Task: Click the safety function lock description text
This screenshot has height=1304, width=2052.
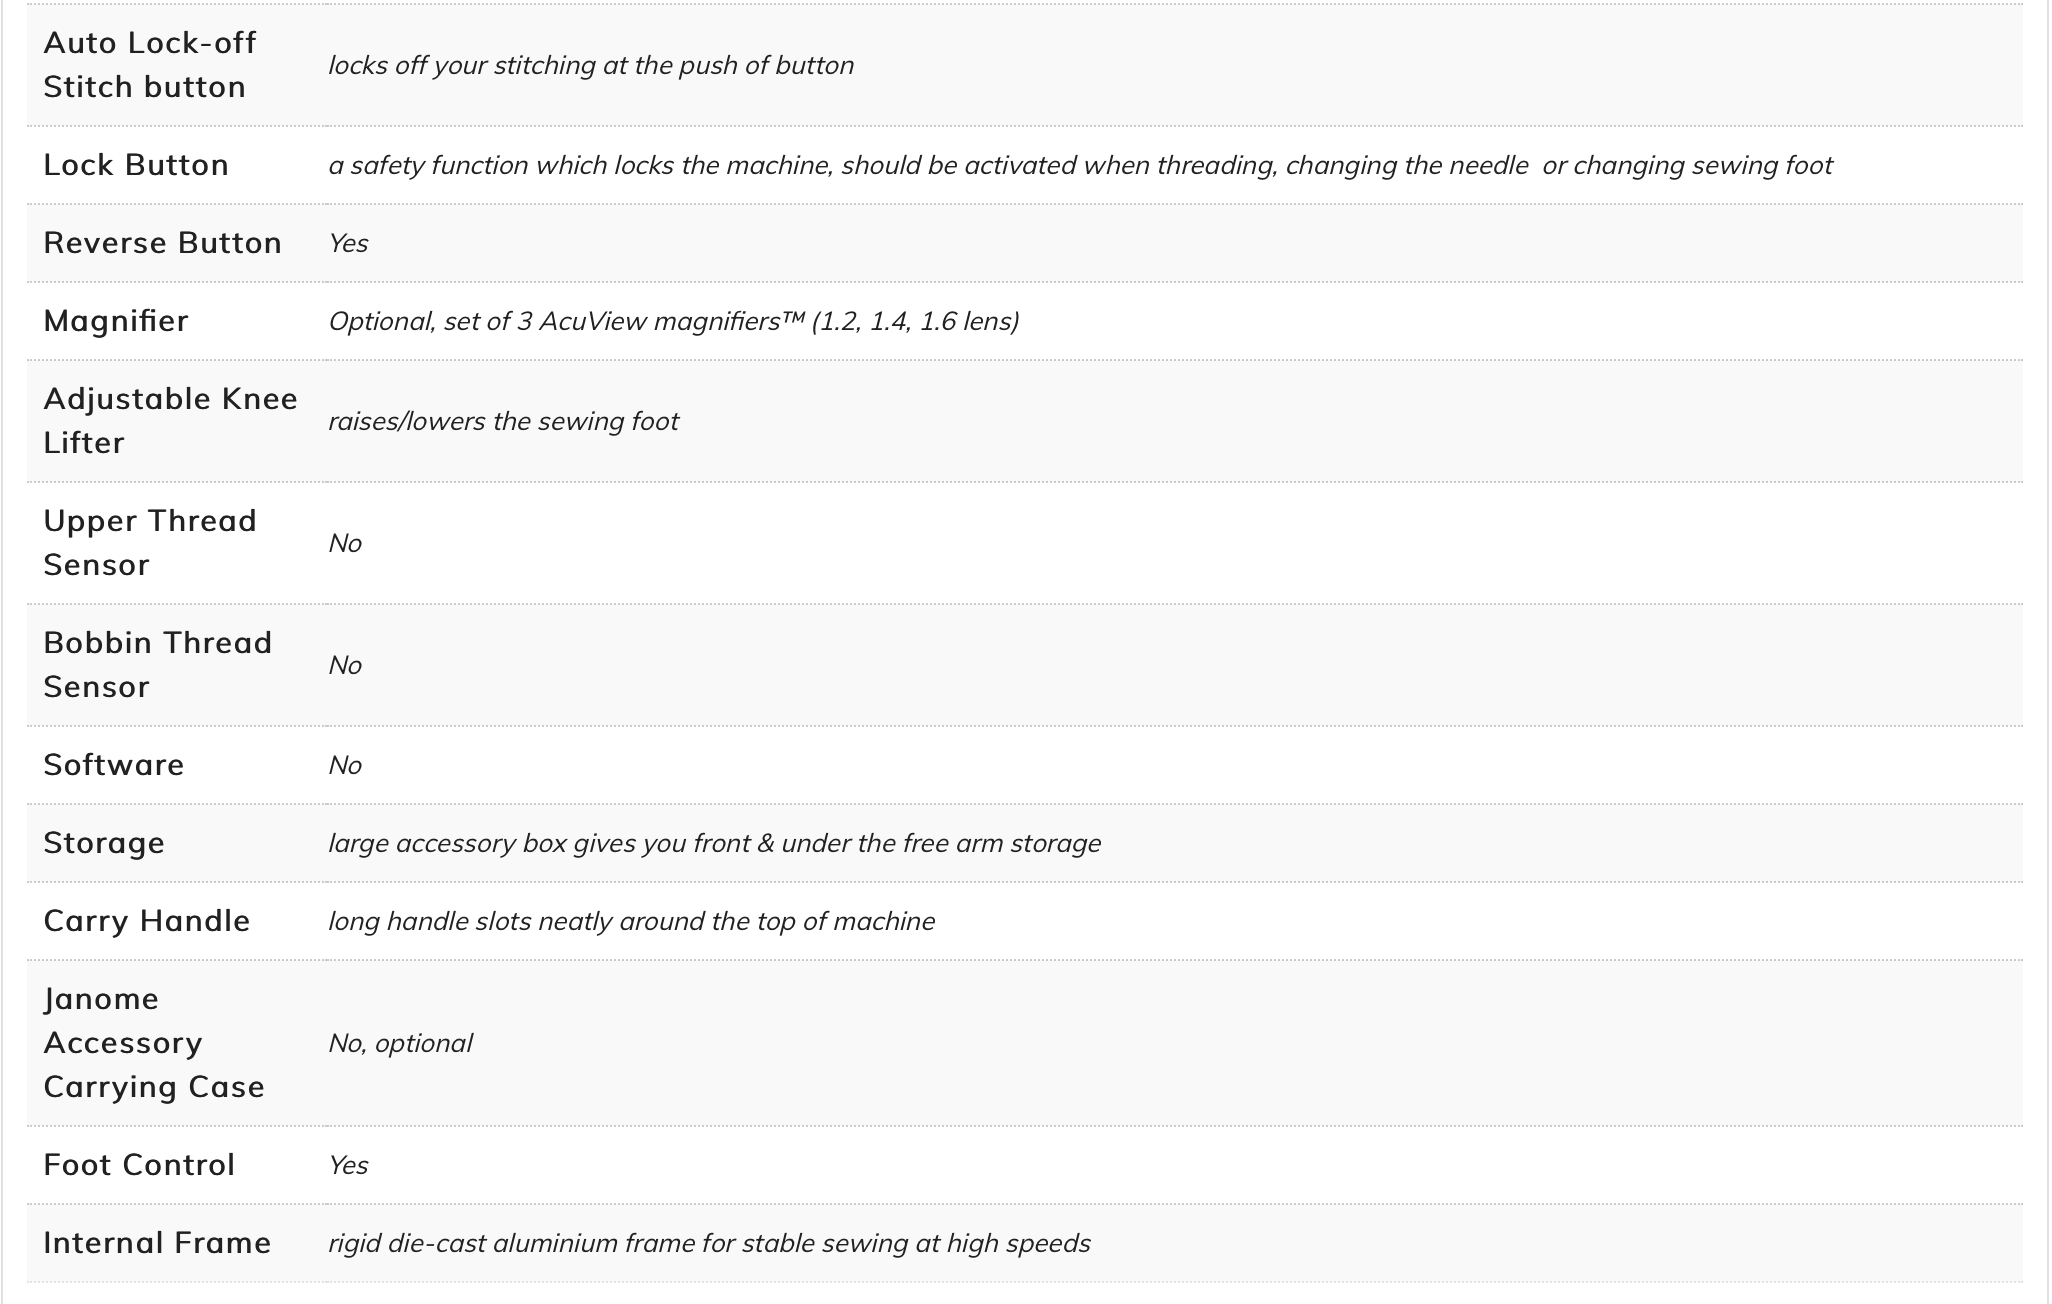Action: point(1081,165)
